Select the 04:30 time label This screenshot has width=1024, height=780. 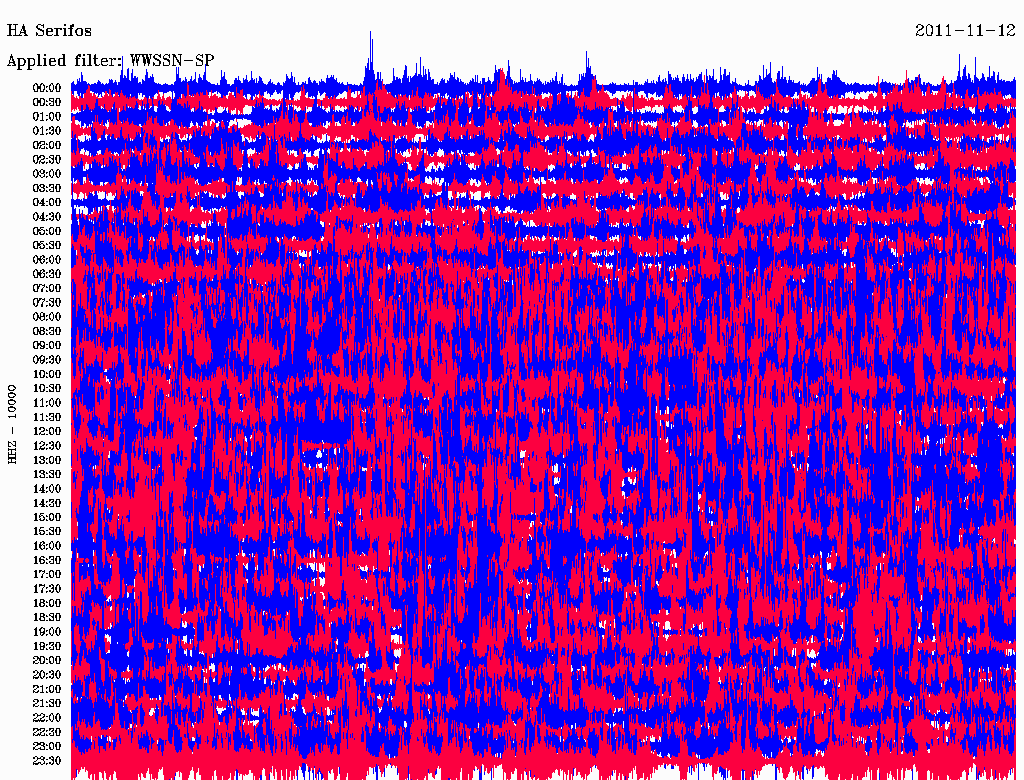point(47,217)
